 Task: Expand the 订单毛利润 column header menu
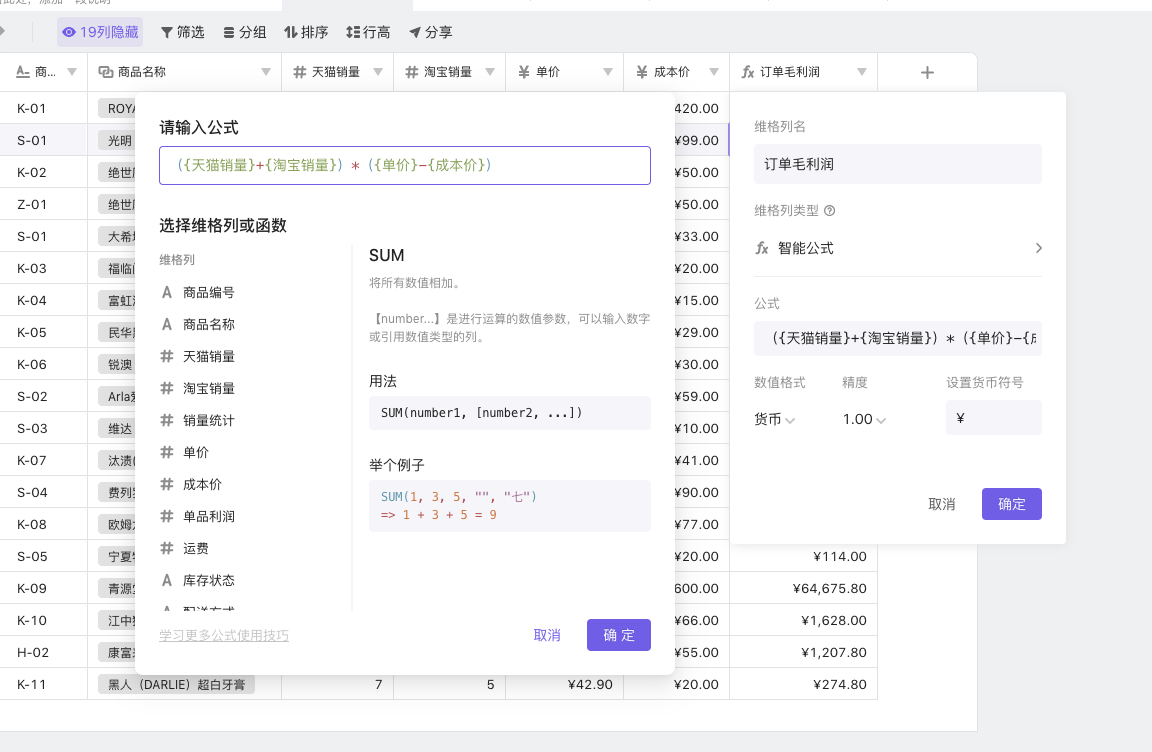tap(862, 72)
